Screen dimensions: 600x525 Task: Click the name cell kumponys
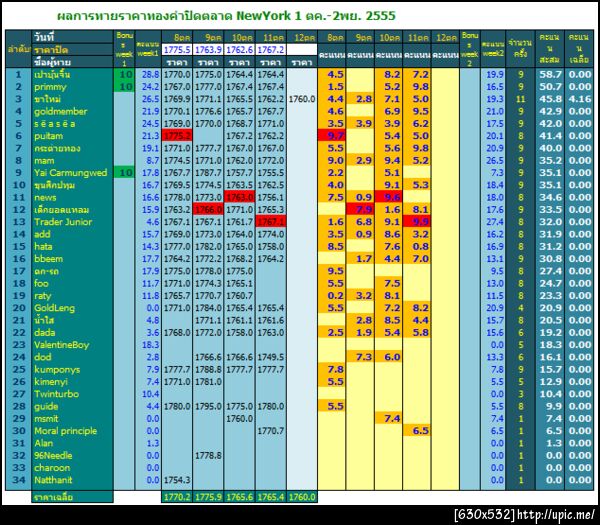pos(72,369)
